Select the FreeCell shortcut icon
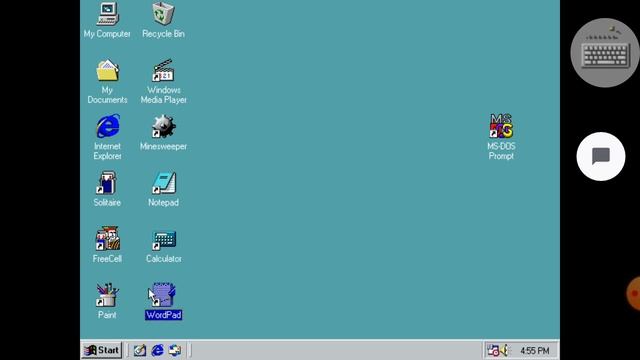Screen dimensions: 640x360 [107, 239]
